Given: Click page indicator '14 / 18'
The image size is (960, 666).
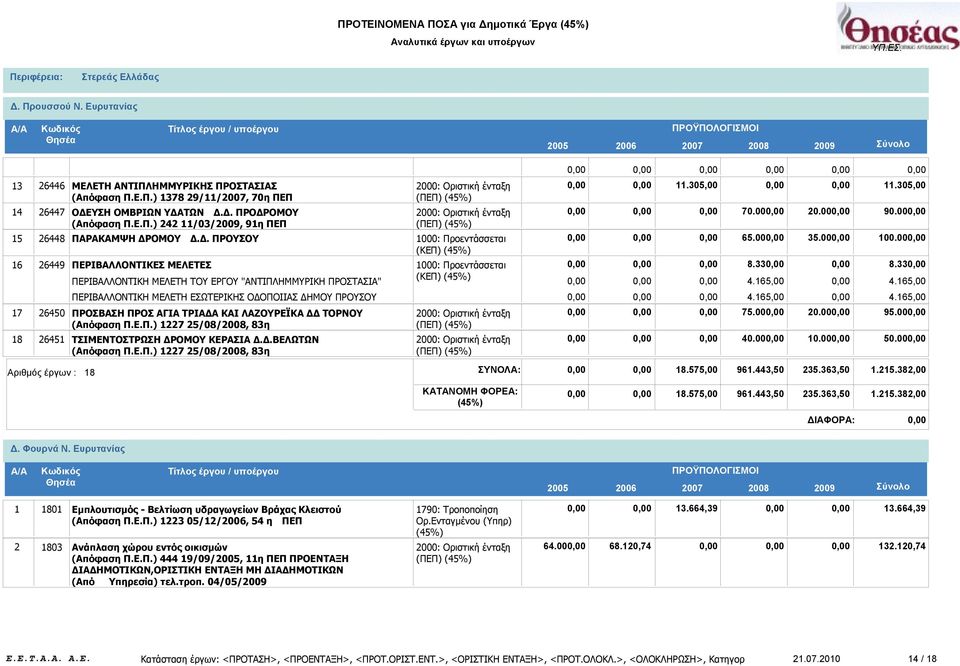Looking at the screenshot, I should coord(922,659).
